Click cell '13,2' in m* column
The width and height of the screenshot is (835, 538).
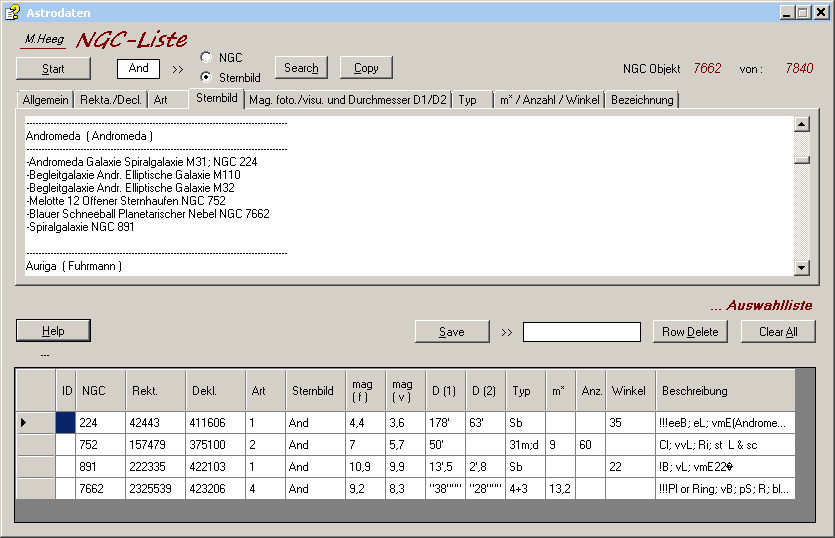click(x=561, y=488)
